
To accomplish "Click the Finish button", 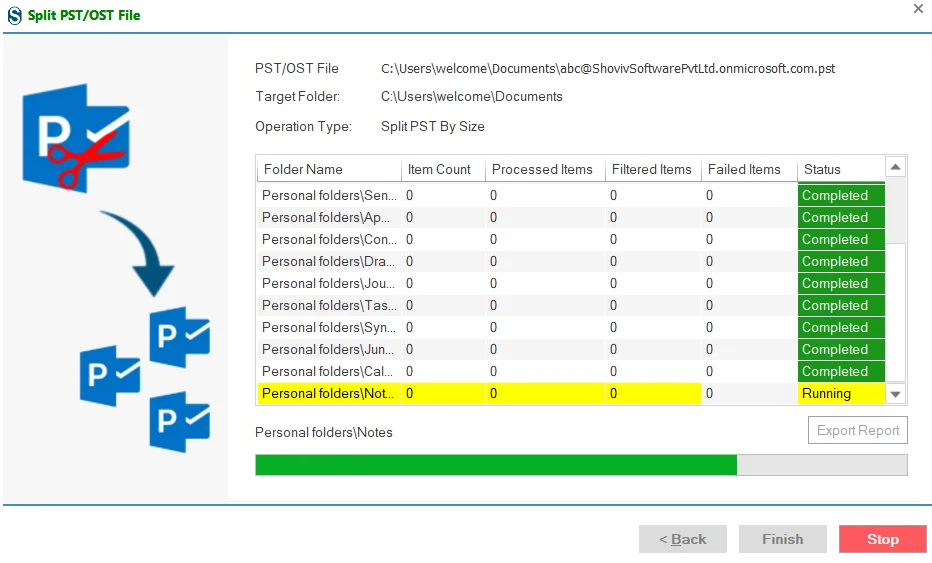I will tap(782, 539).
